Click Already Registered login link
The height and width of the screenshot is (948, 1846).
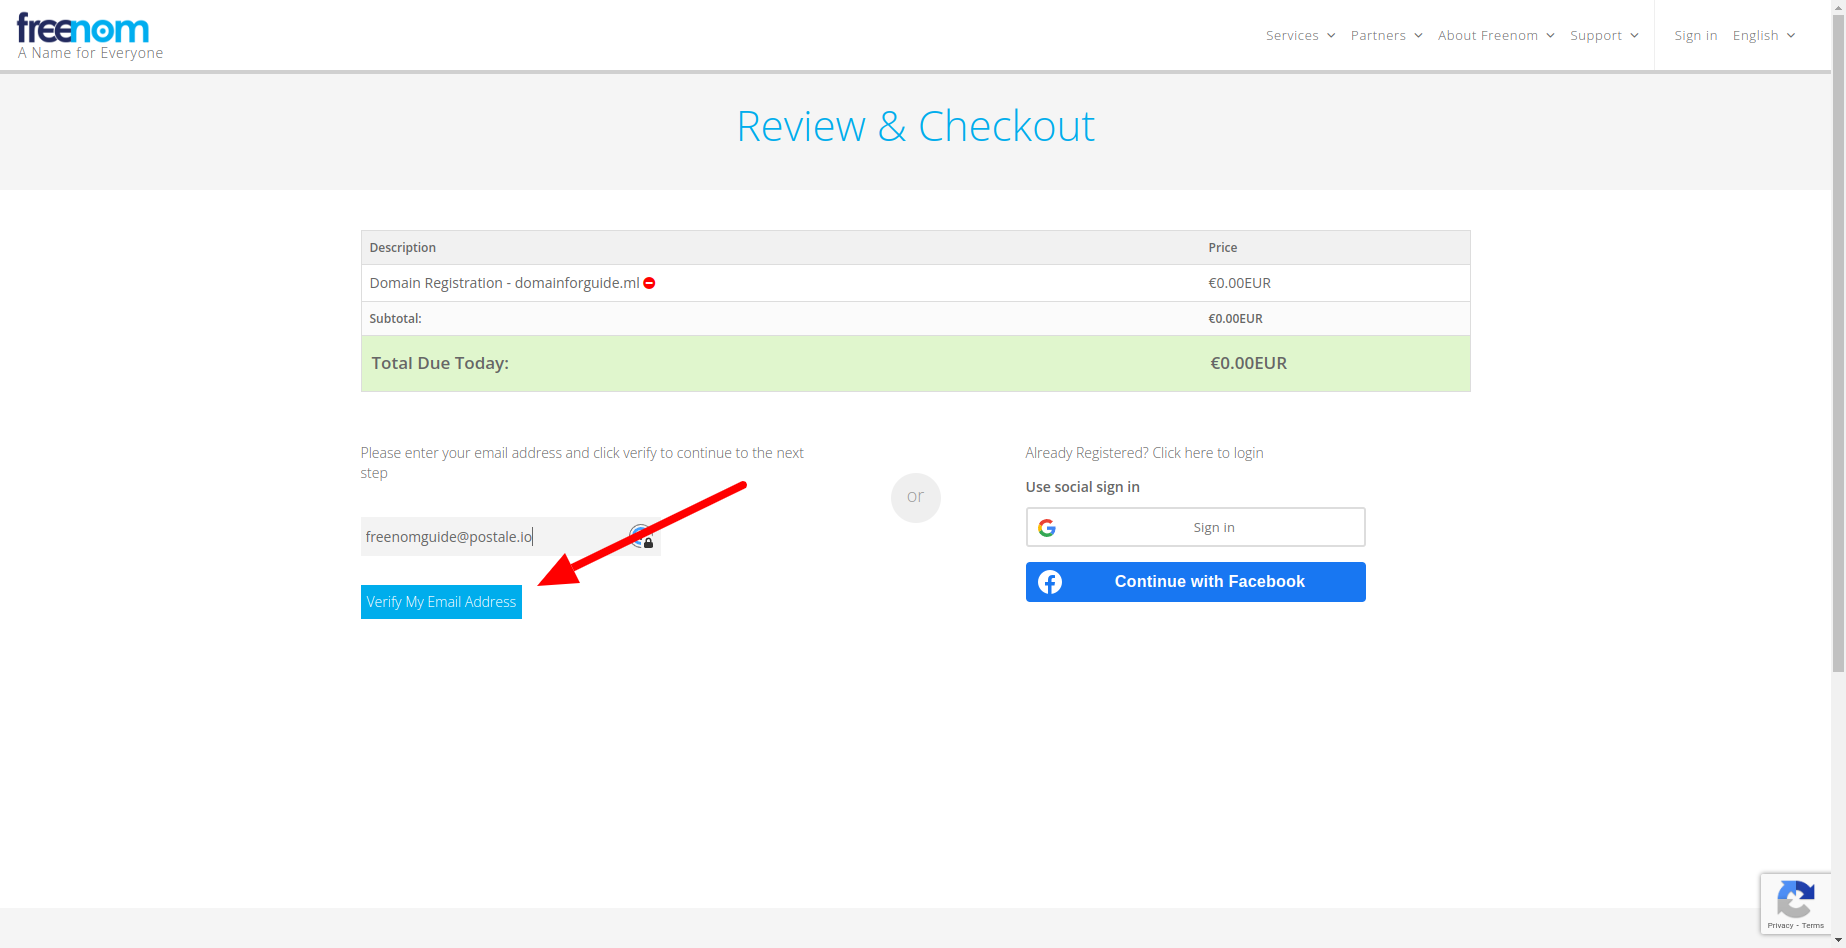pos(1144,453)
